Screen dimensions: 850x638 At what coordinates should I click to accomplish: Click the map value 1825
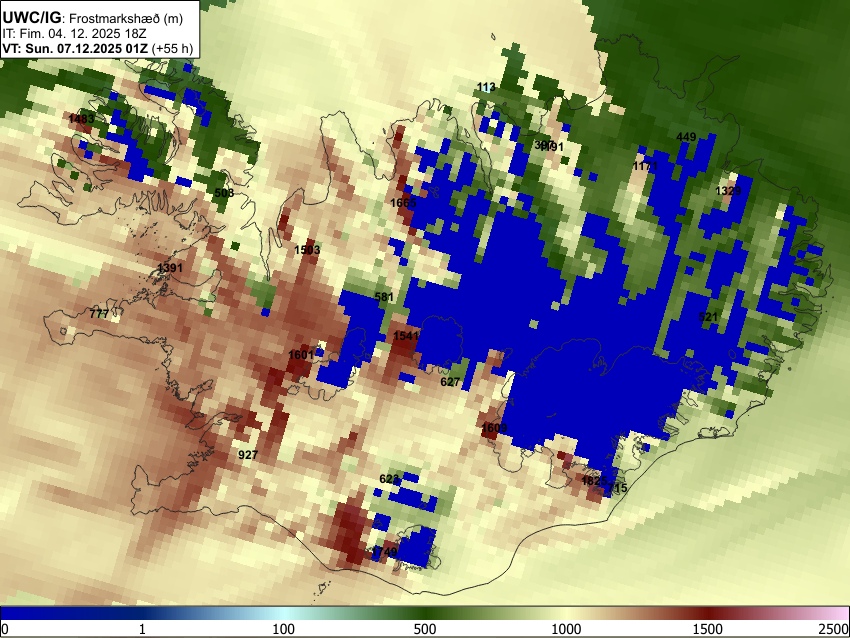594,481
